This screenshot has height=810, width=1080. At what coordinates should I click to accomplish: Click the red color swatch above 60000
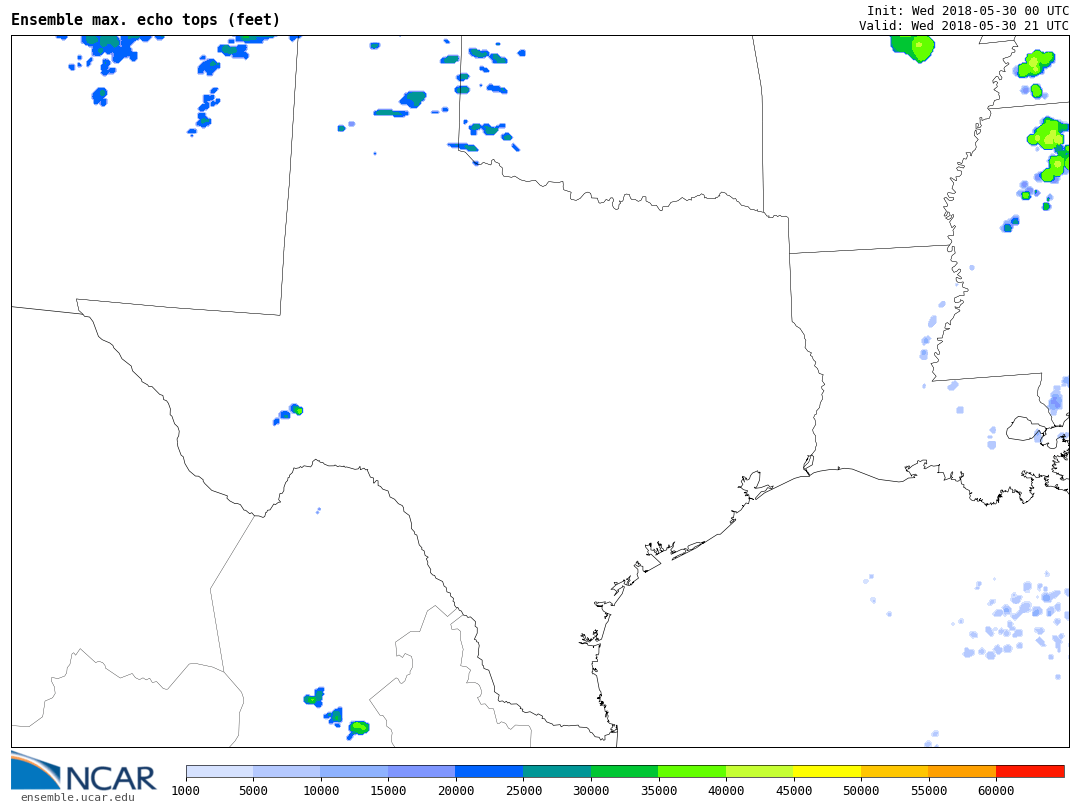coord(1030,771)
